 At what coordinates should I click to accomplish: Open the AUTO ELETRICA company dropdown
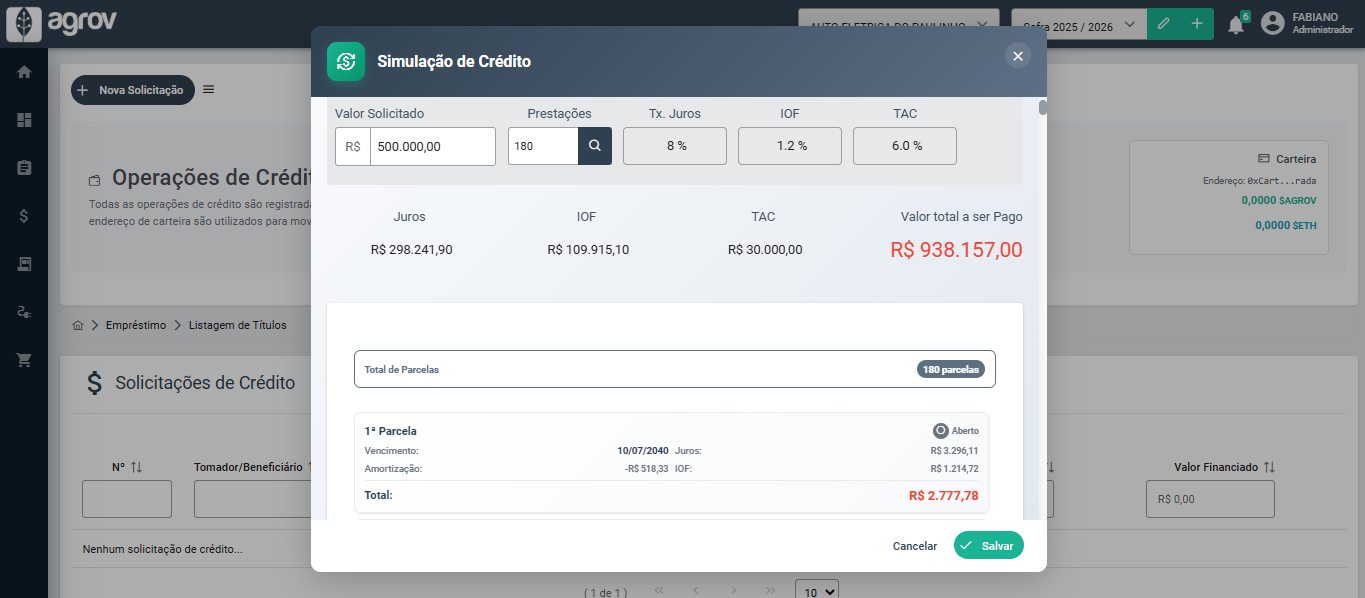point(897,24)
